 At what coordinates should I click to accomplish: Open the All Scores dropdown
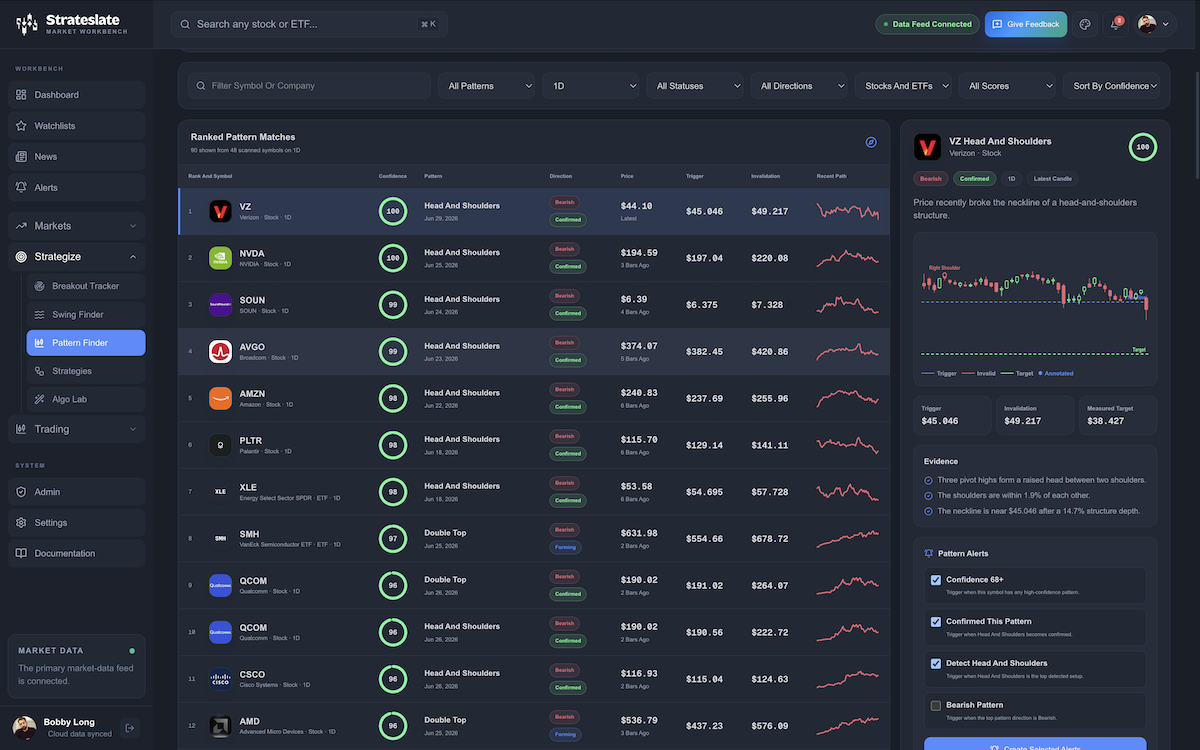[1008, 86]
